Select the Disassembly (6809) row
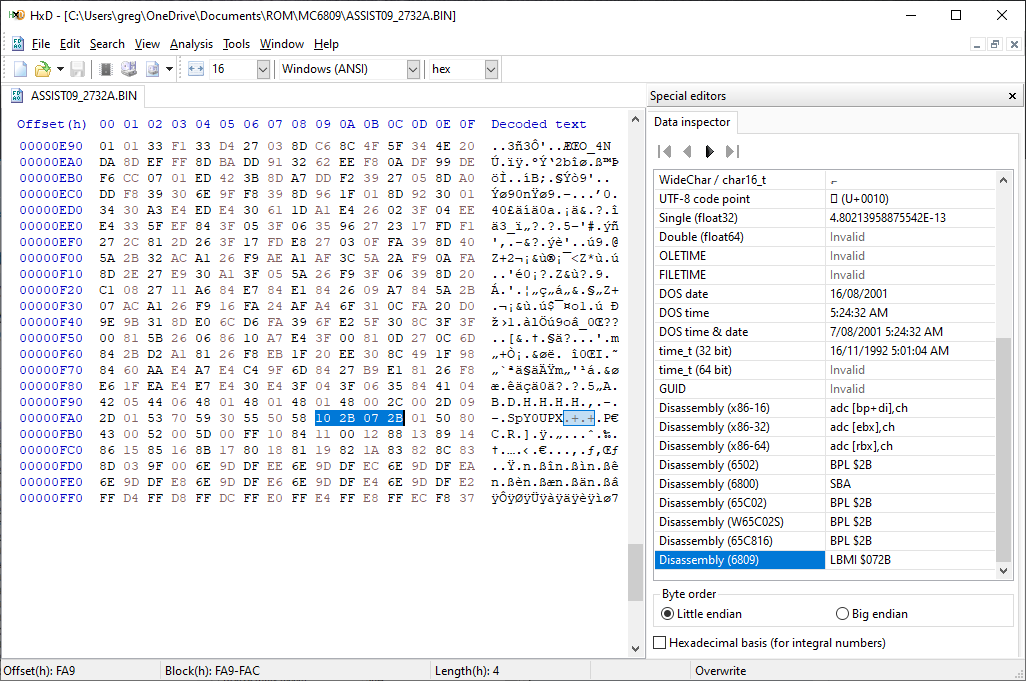This screenshot has height=681, width=1026. 824,560
